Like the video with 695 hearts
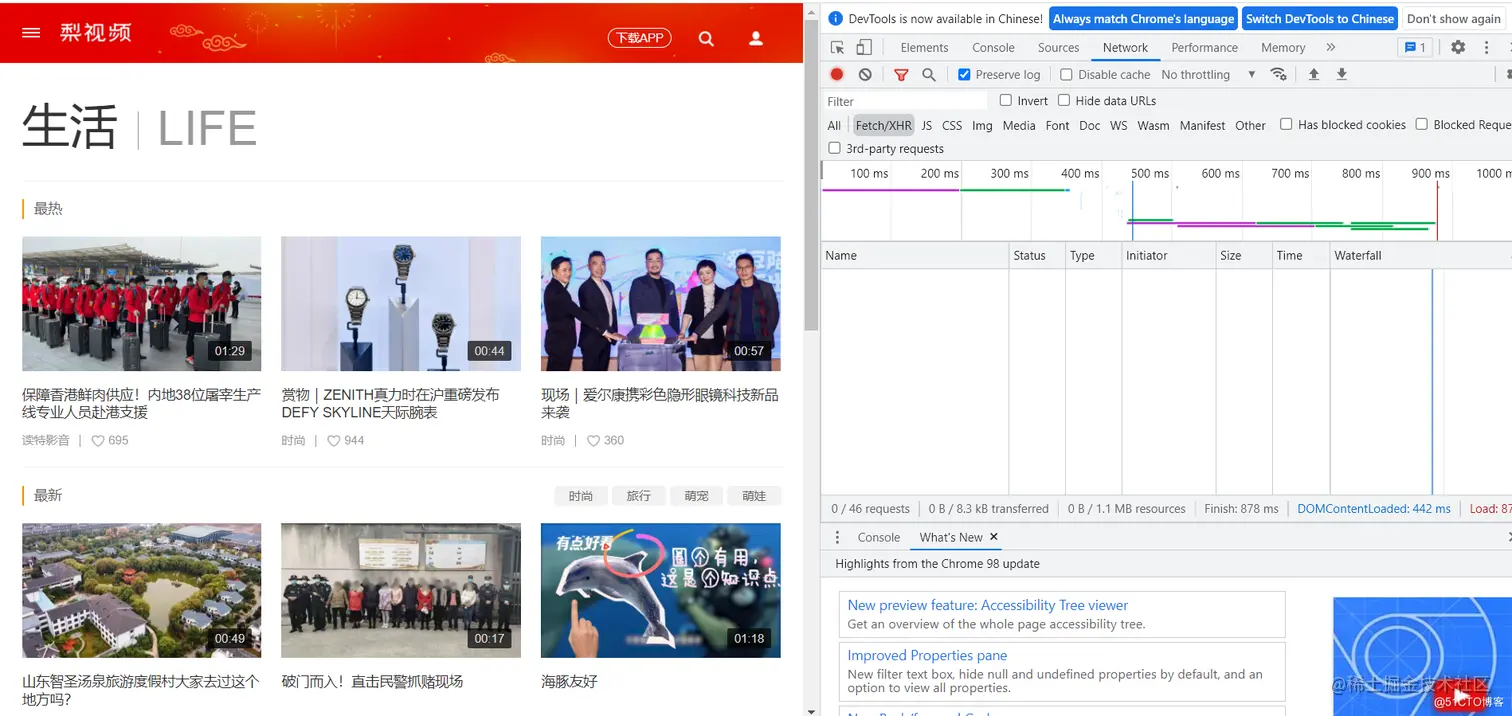Screen dimensions: 1512x716 (98, 440)
